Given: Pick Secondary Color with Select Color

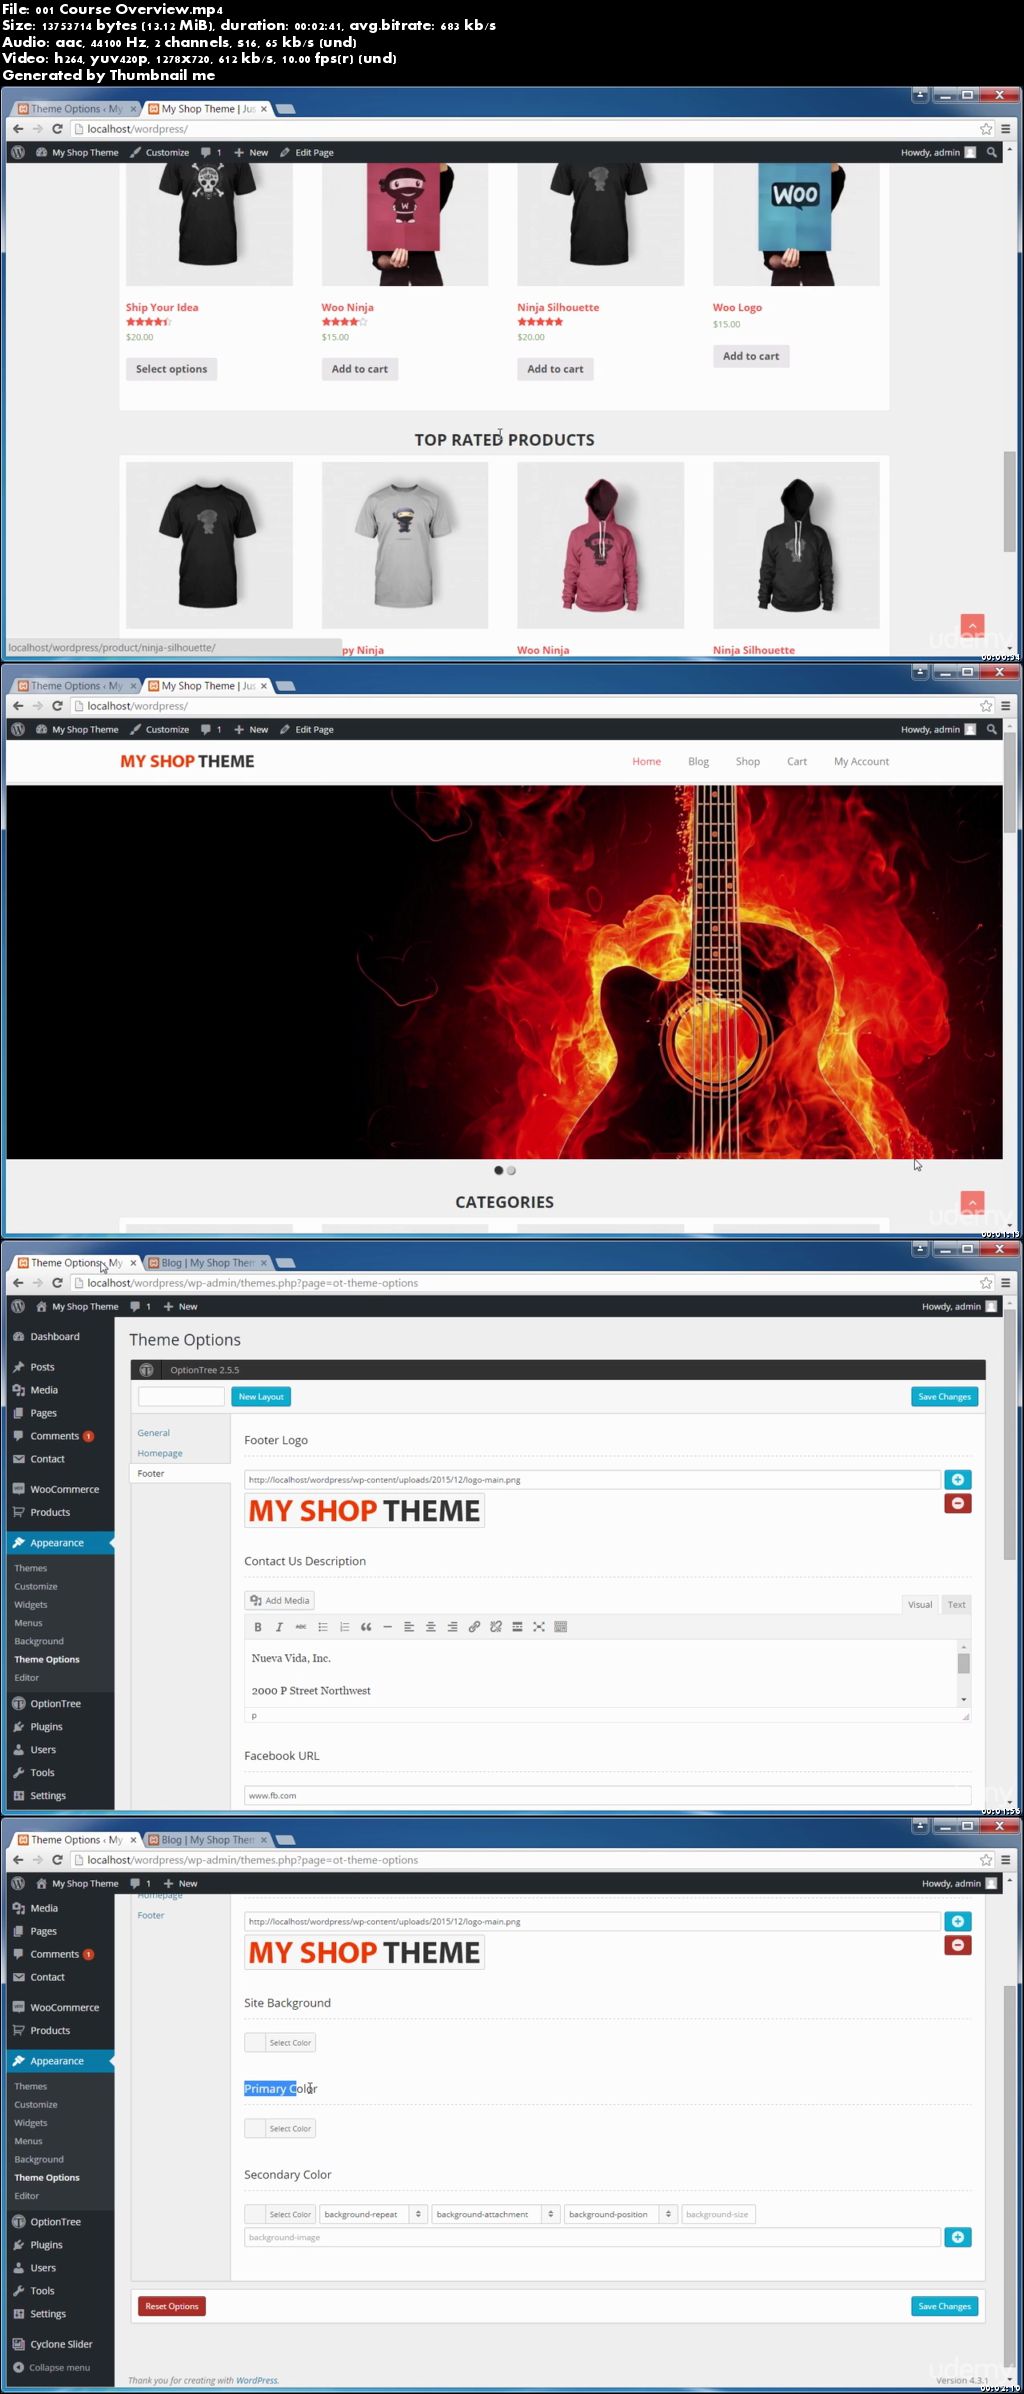Looking at the screenshot, I should [x=280, y=2214].
